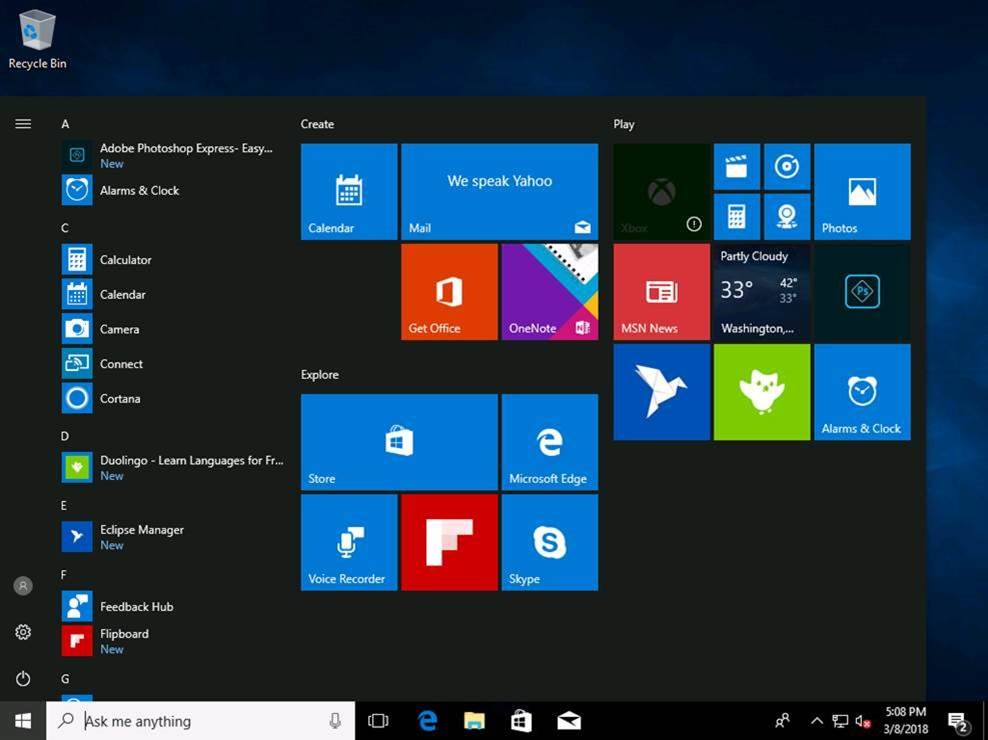Open Alarms & Clock in app list
The height and width of the screenshot is (740, 988).
coord(174,190)
